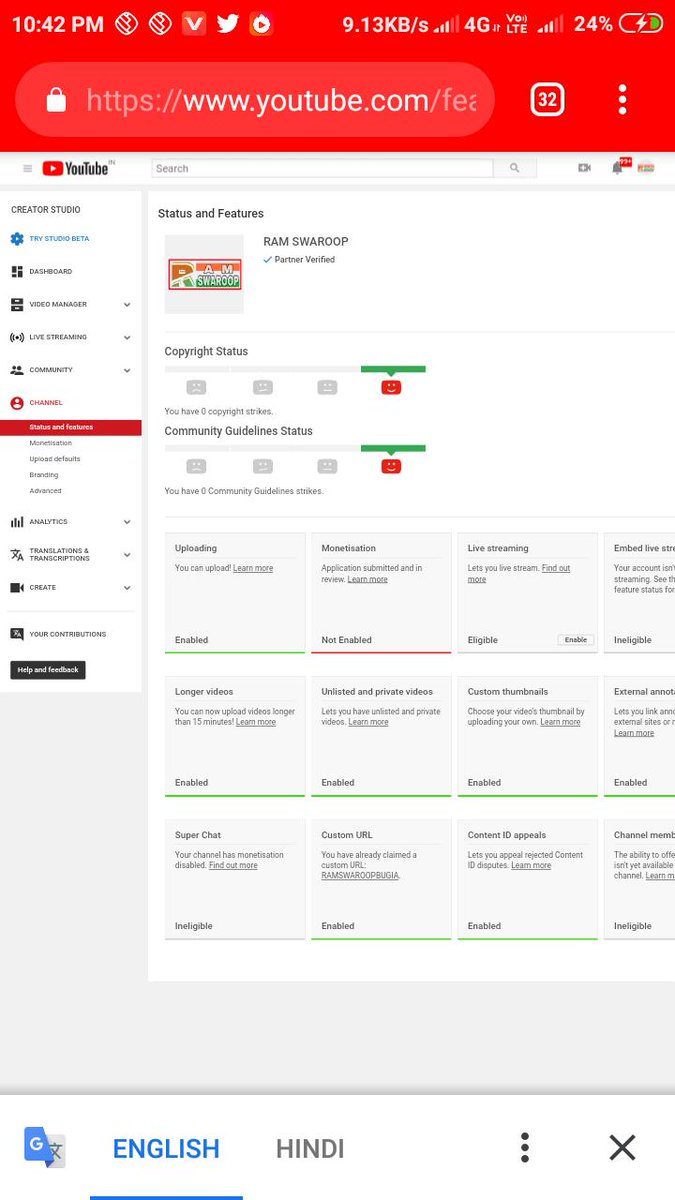Click the TRY STUDIO BETA link
The height and width of the screenshot is (1200, 675).
pos(59,239)
